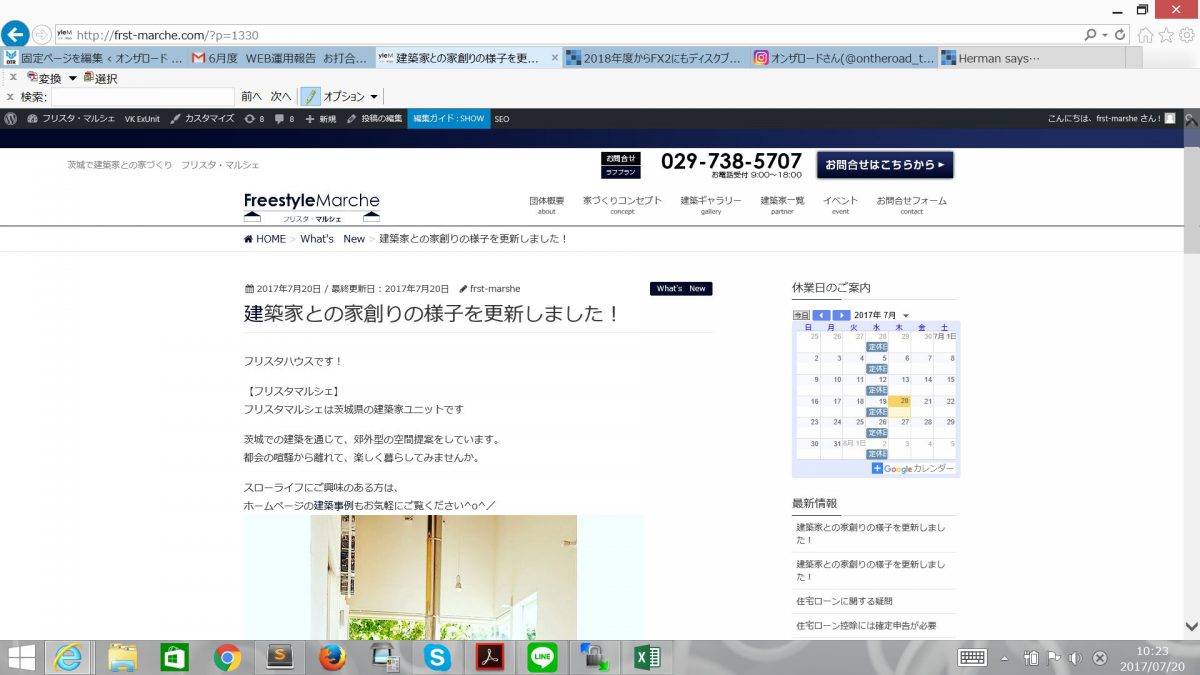Switch to tab 固定ページを編集
The height and width of the screenshot is (675, 1200).
(94, 58)
